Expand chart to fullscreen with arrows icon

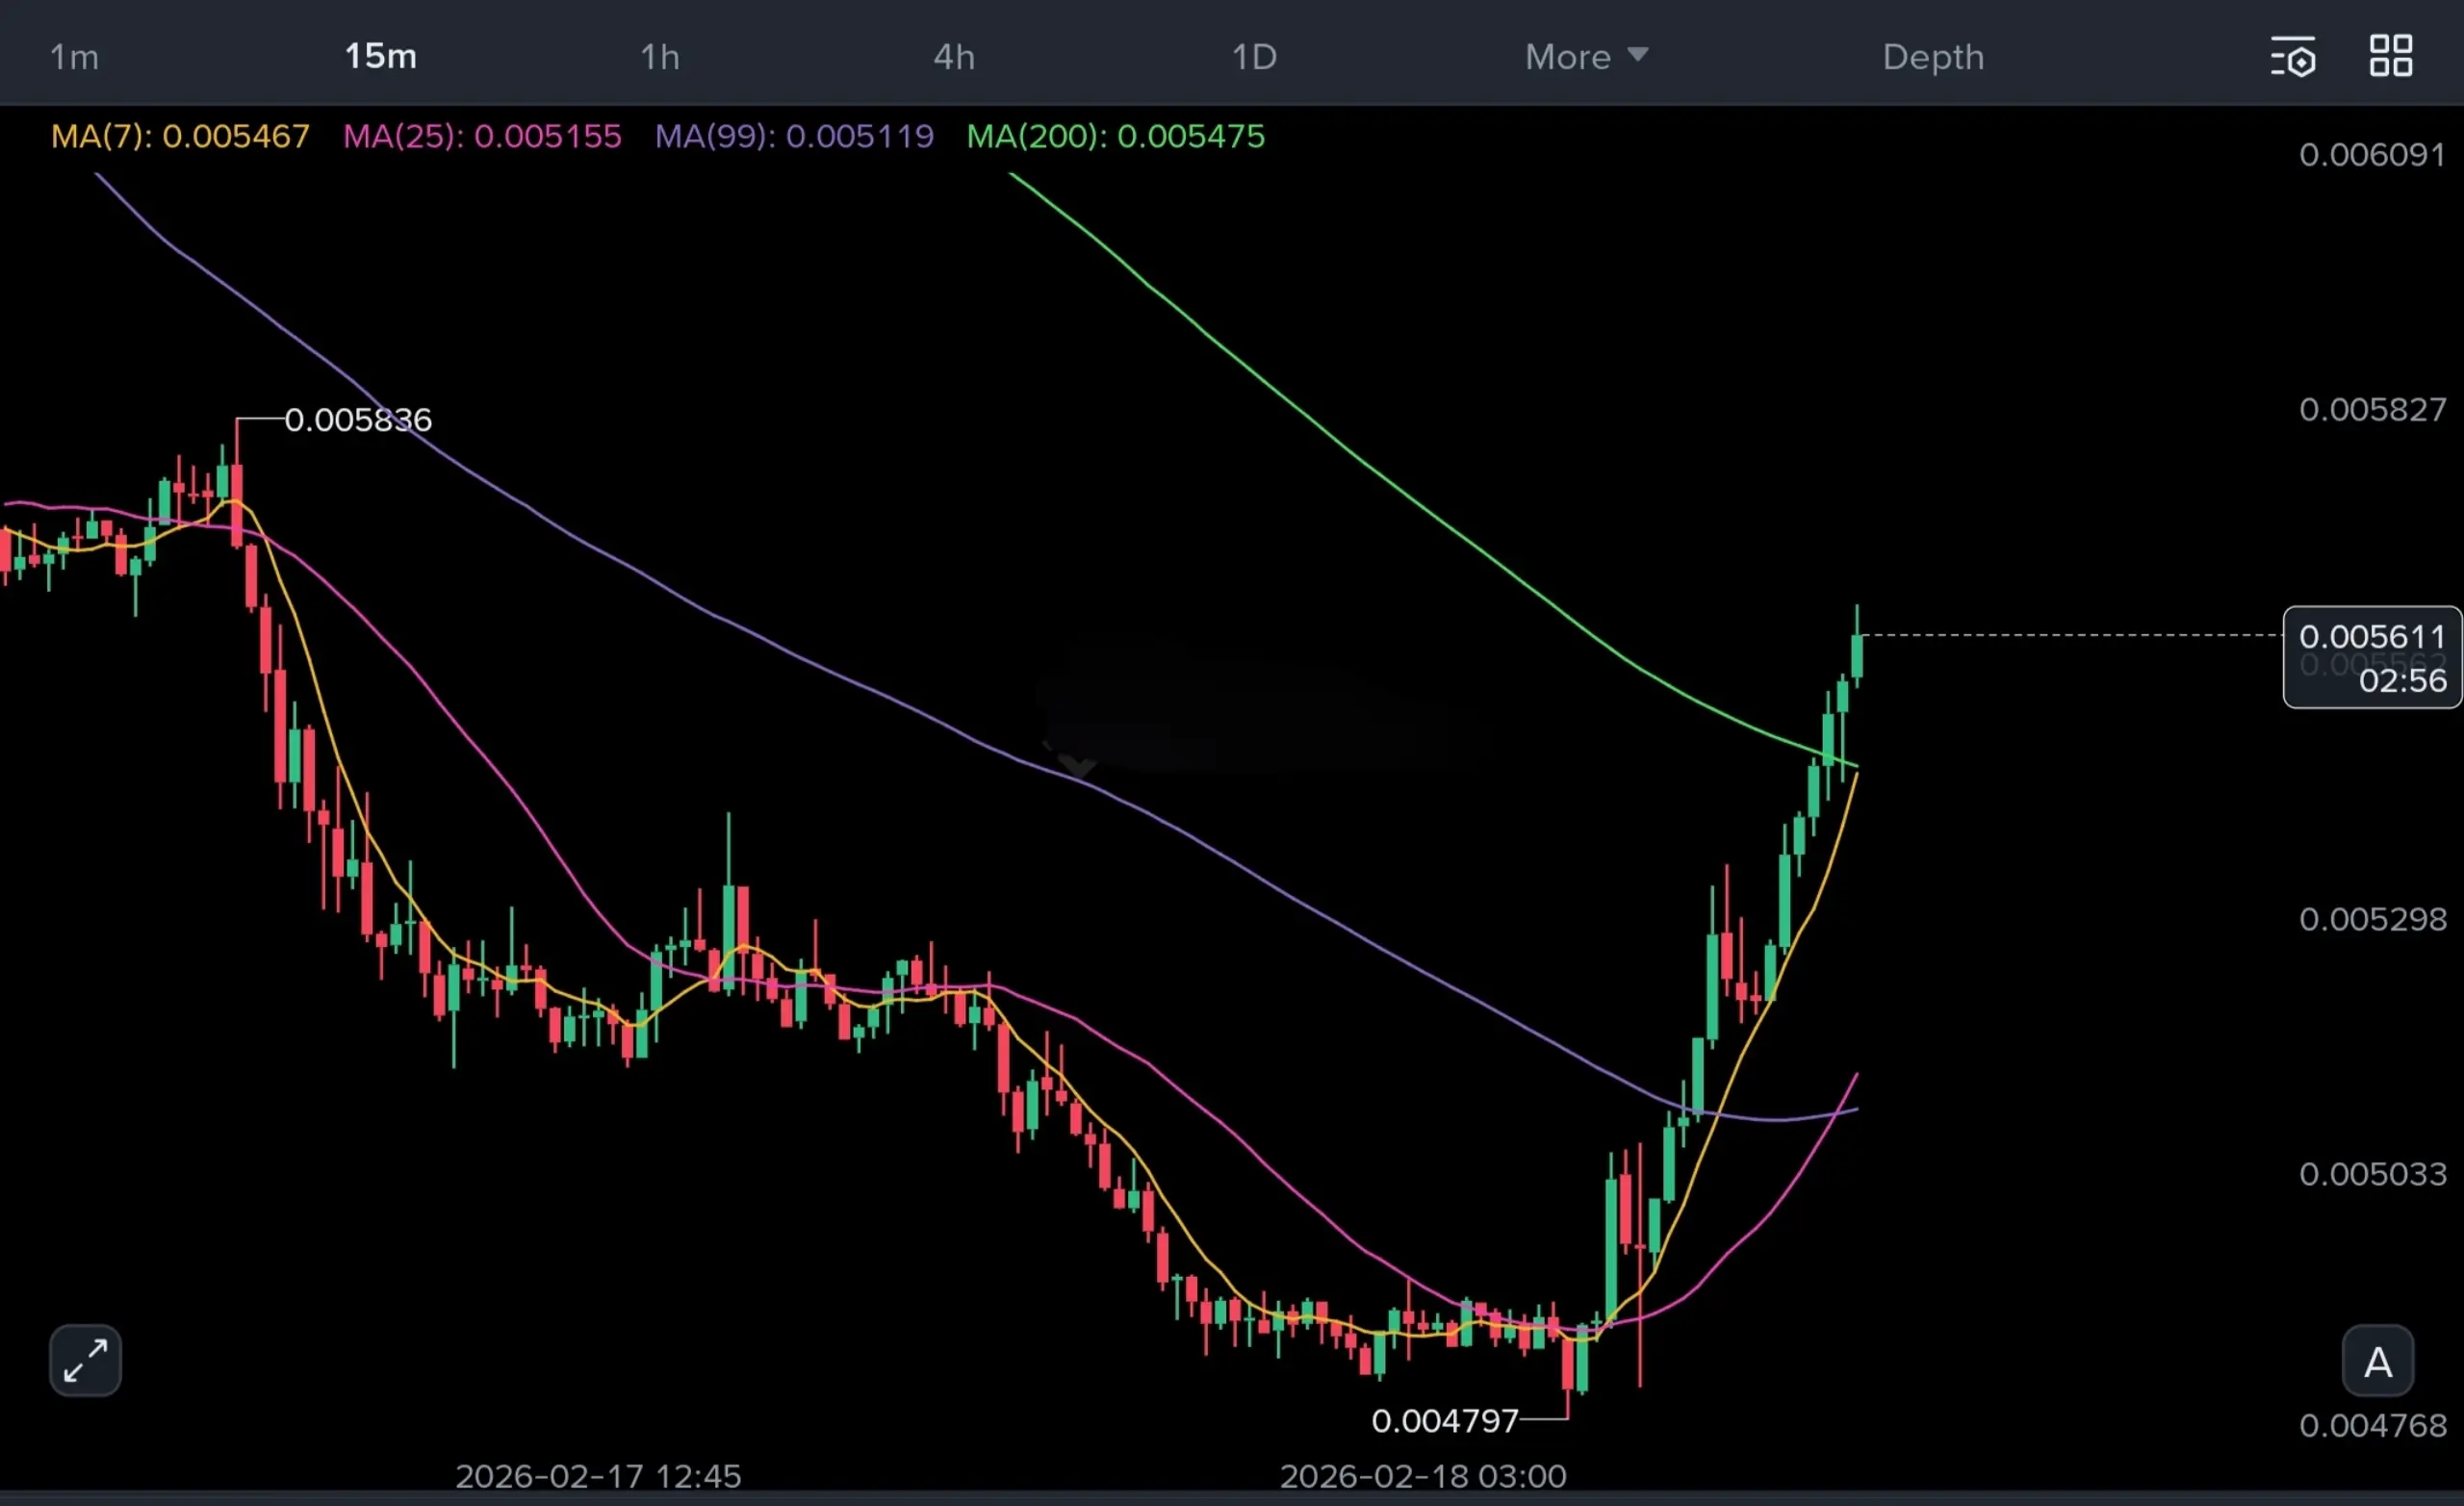[86, 1360]
